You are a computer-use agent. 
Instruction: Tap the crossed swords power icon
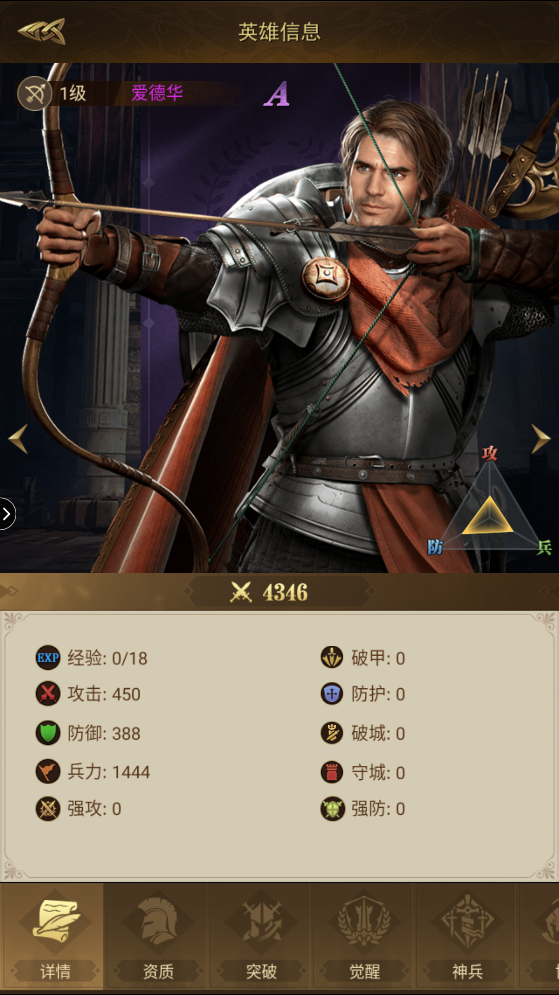coord(241,593)
